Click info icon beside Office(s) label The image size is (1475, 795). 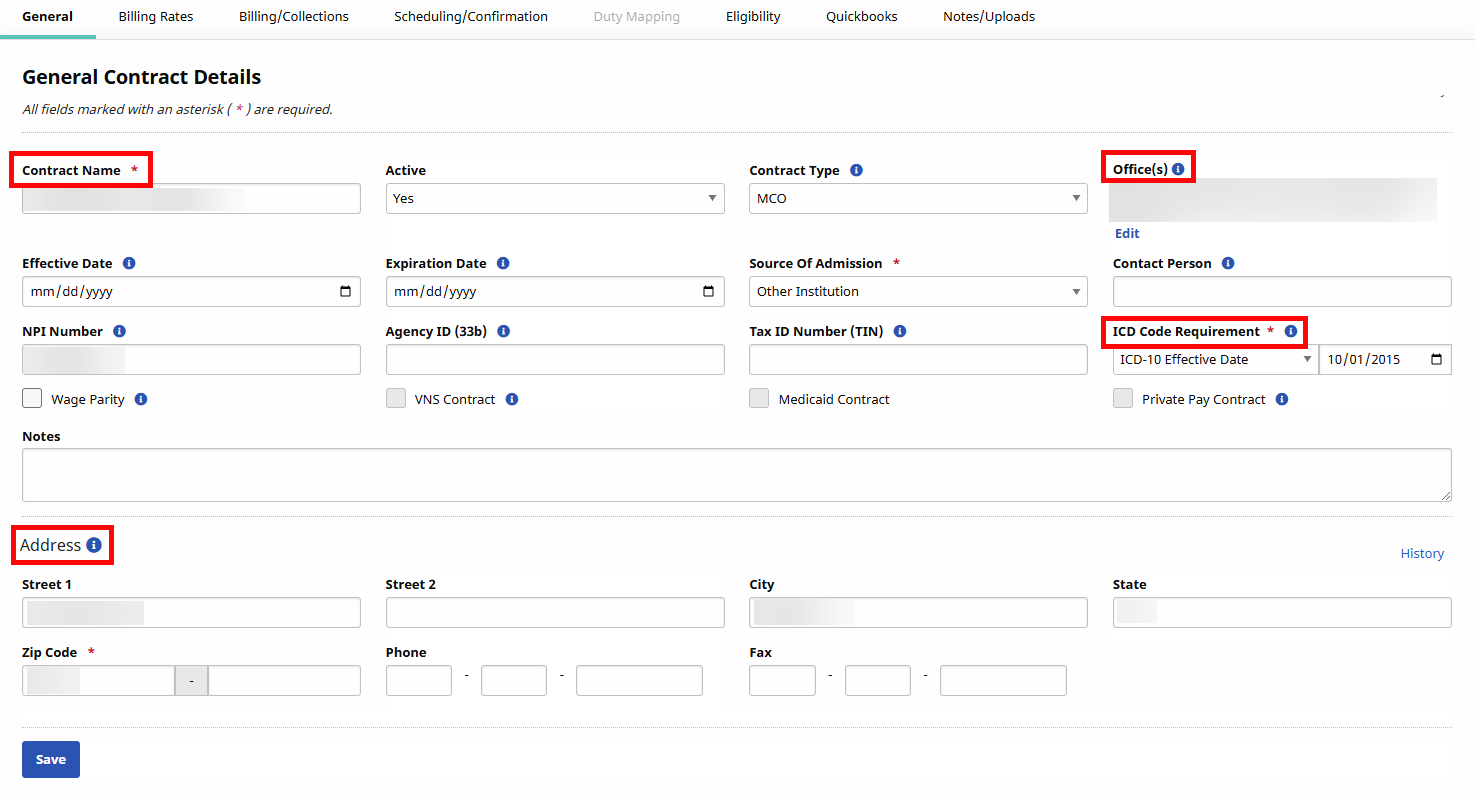pyautogui.click(x=1178, y=169)
